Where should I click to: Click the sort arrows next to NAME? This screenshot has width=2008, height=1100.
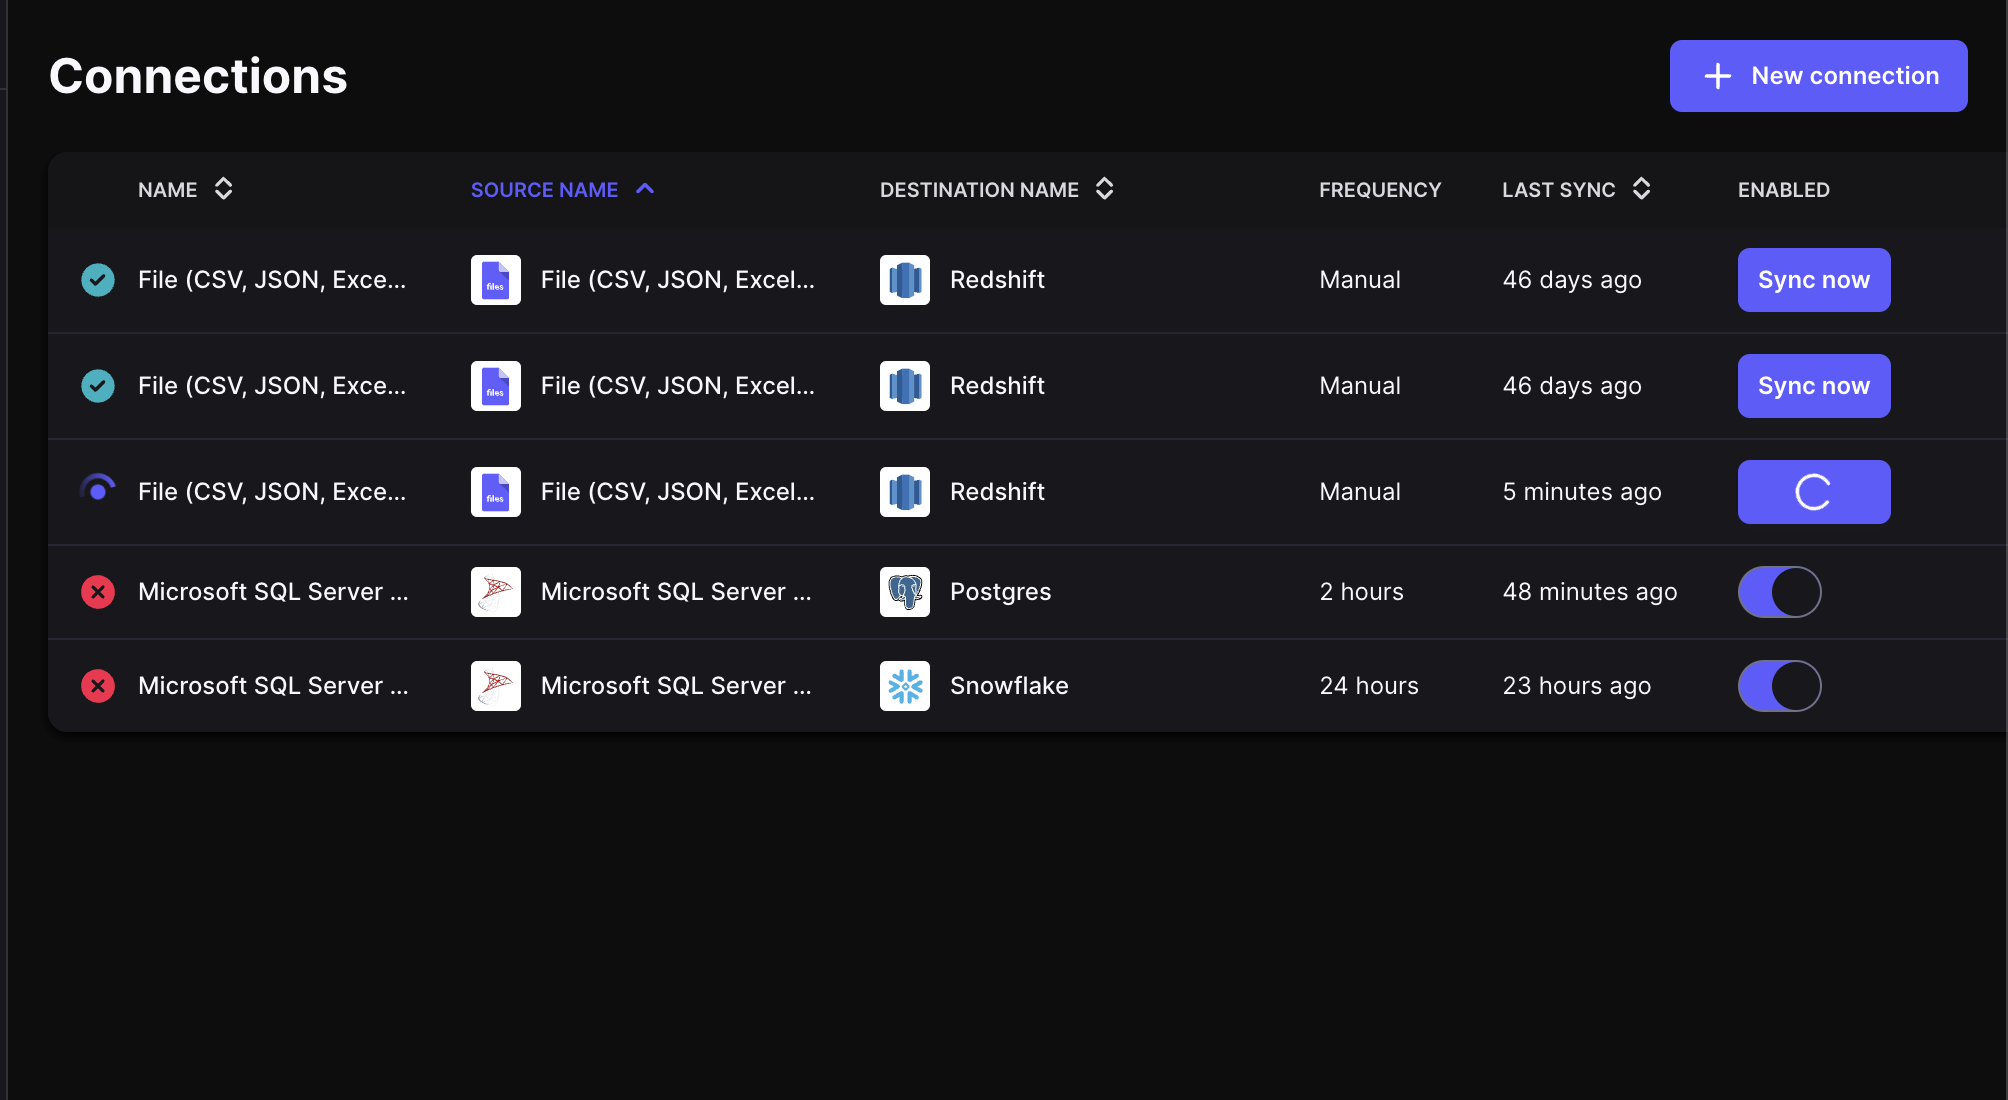click(224, 189)
